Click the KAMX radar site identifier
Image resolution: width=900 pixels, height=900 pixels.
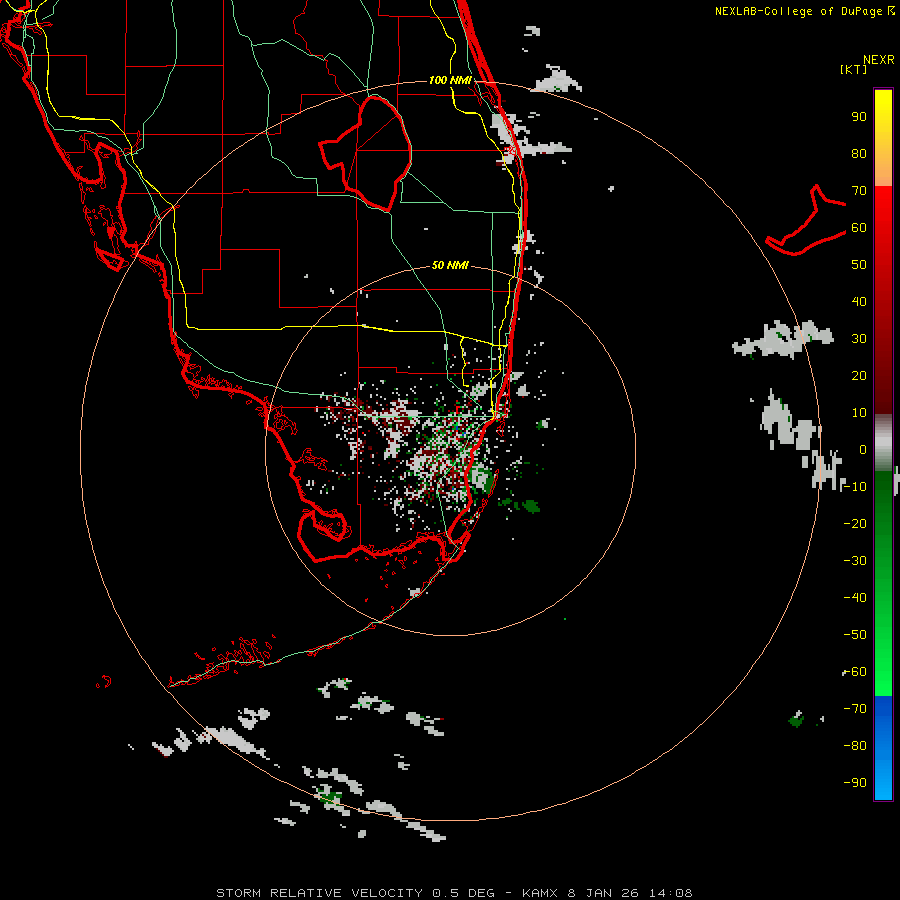tap(540, 893)
